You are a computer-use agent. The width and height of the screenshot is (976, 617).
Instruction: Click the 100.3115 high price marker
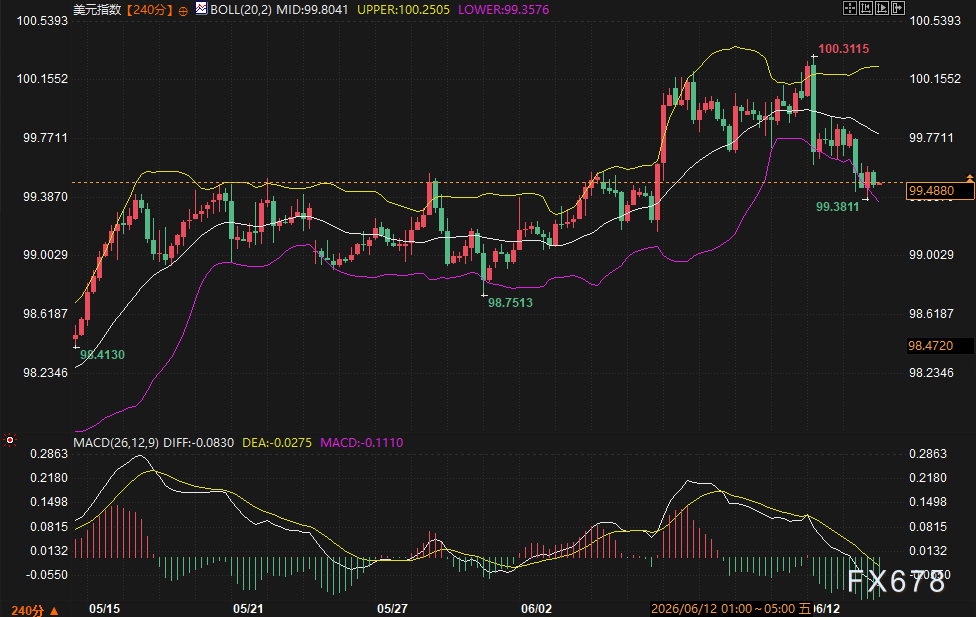[843, 49]
